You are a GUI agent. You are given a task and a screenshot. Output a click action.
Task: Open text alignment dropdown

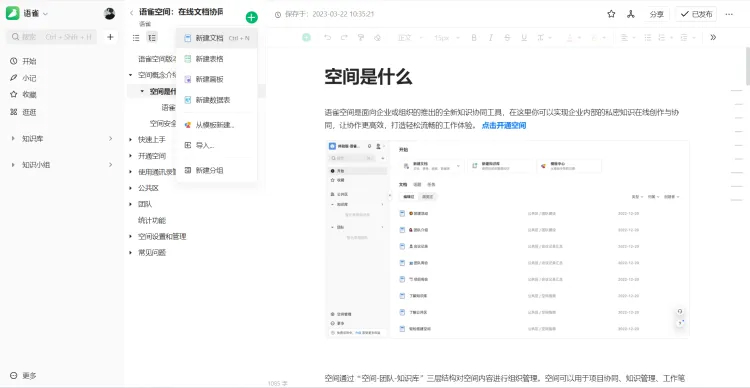click(627, 37)
